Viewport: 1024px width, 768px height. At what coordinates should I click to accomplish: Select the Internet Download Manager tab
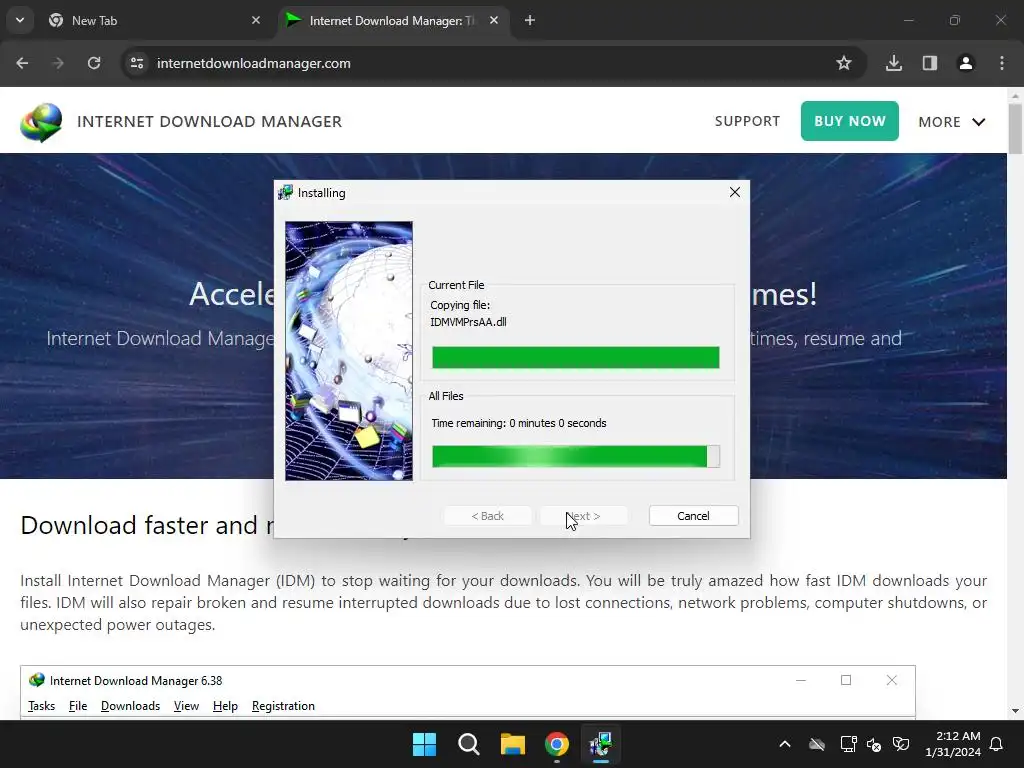(x=392, y=20)
